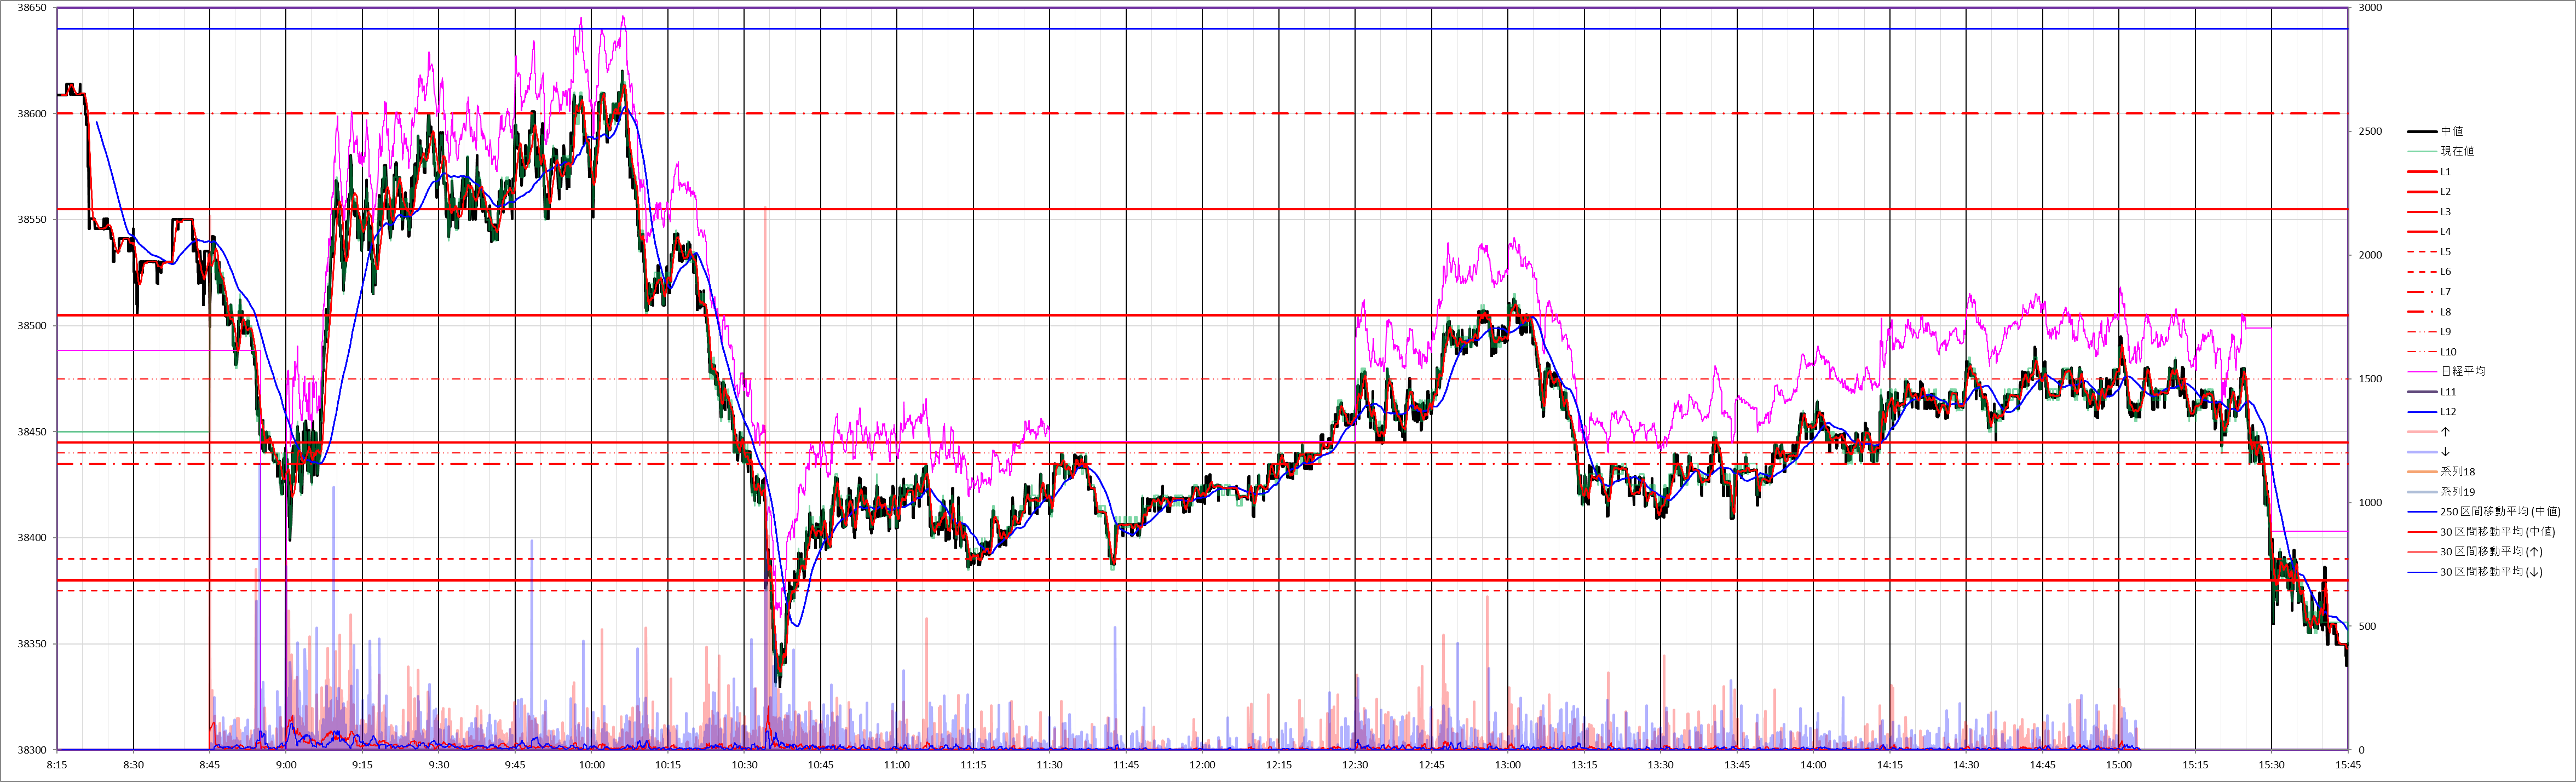Pick the L8 legend entry
Screen dimensions: 2576x782
tap(2429, 312)
